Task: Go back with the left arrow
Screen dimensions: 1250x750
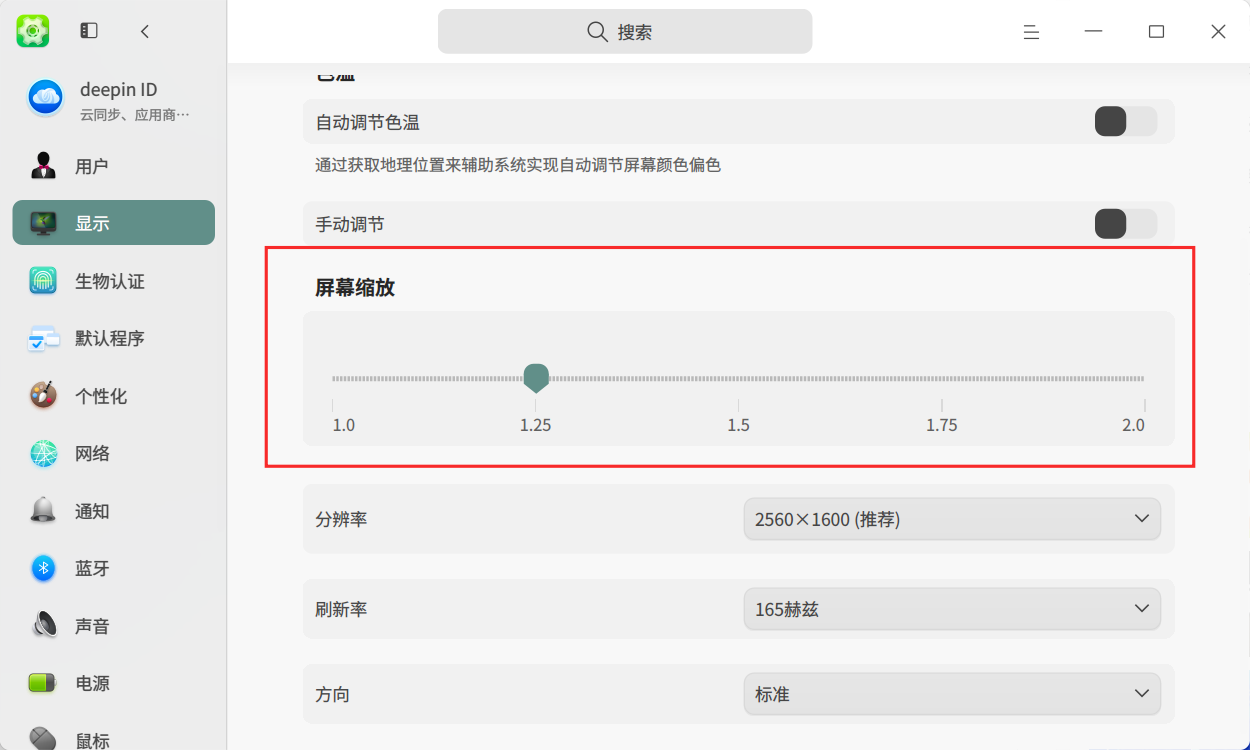Action: 145,31
